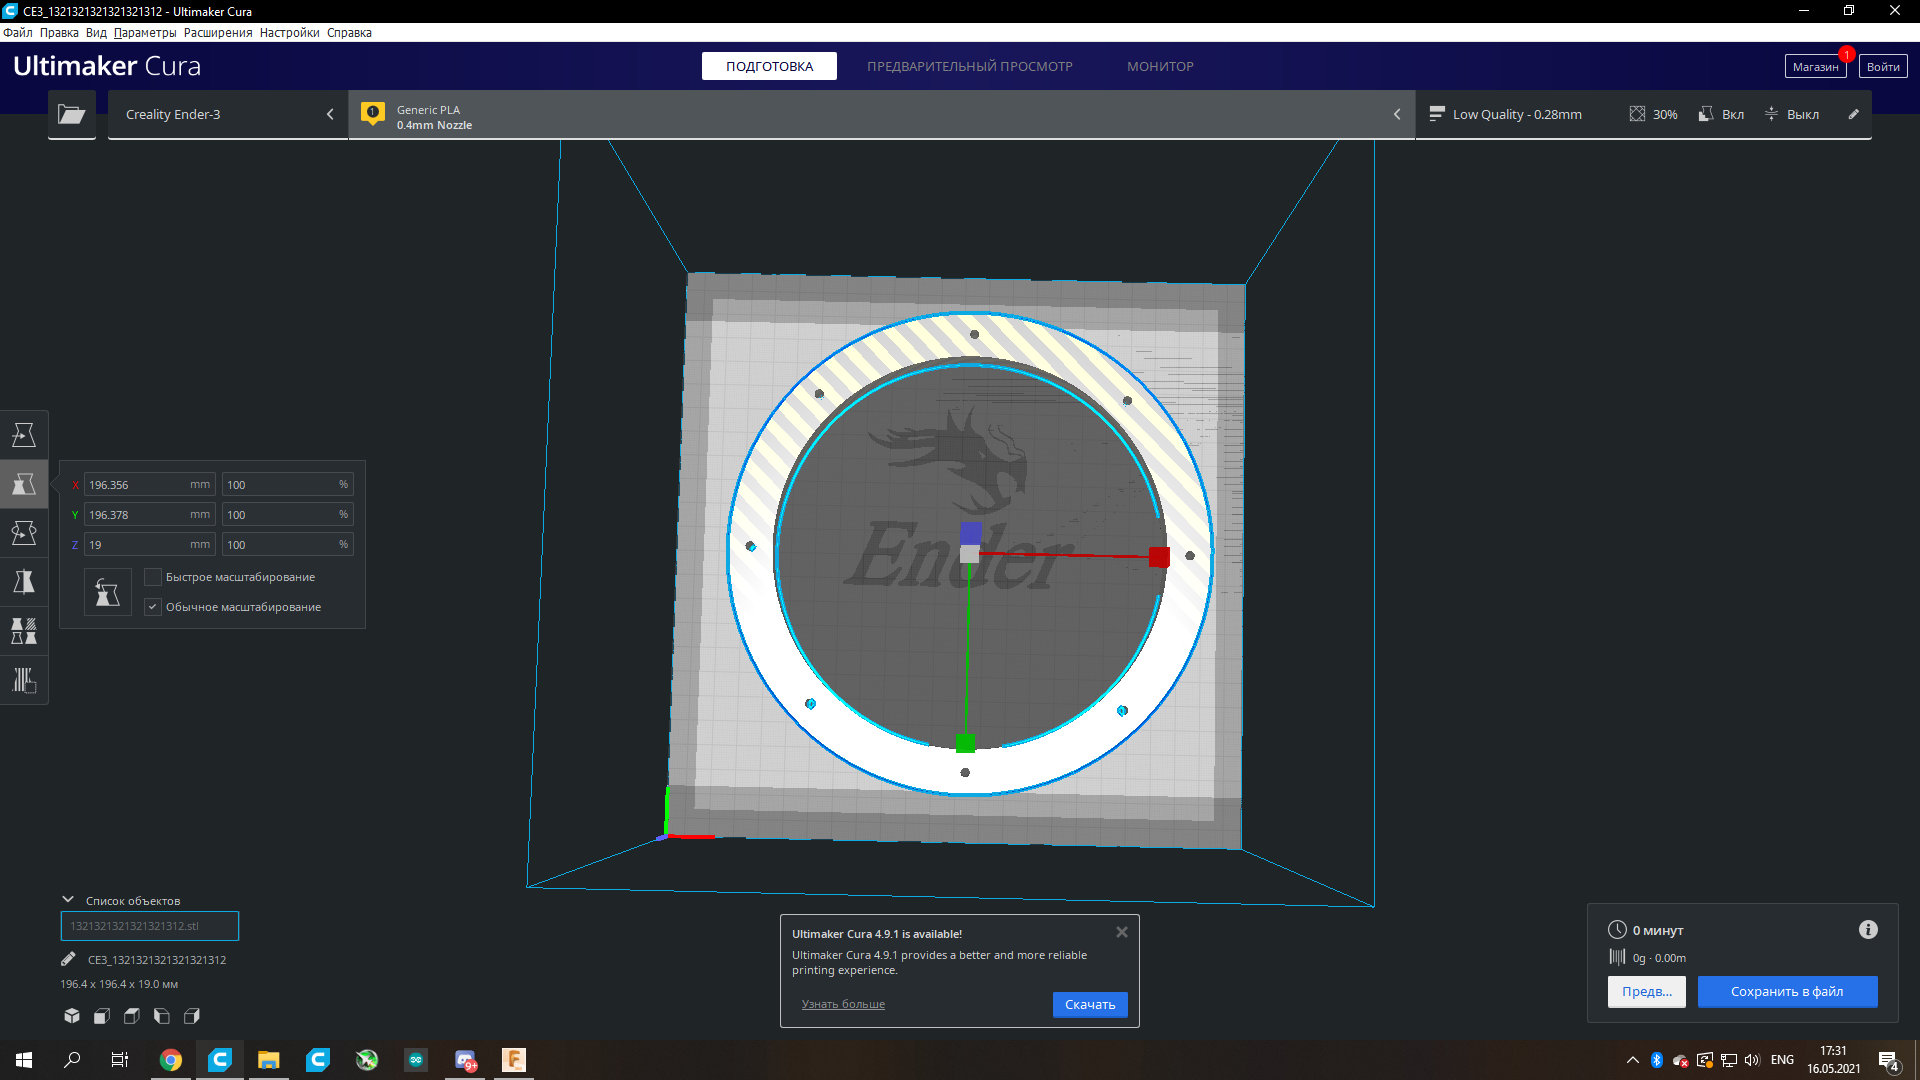
Task: Open File Explorer from the taskbar
Action: click(268, 1060)
